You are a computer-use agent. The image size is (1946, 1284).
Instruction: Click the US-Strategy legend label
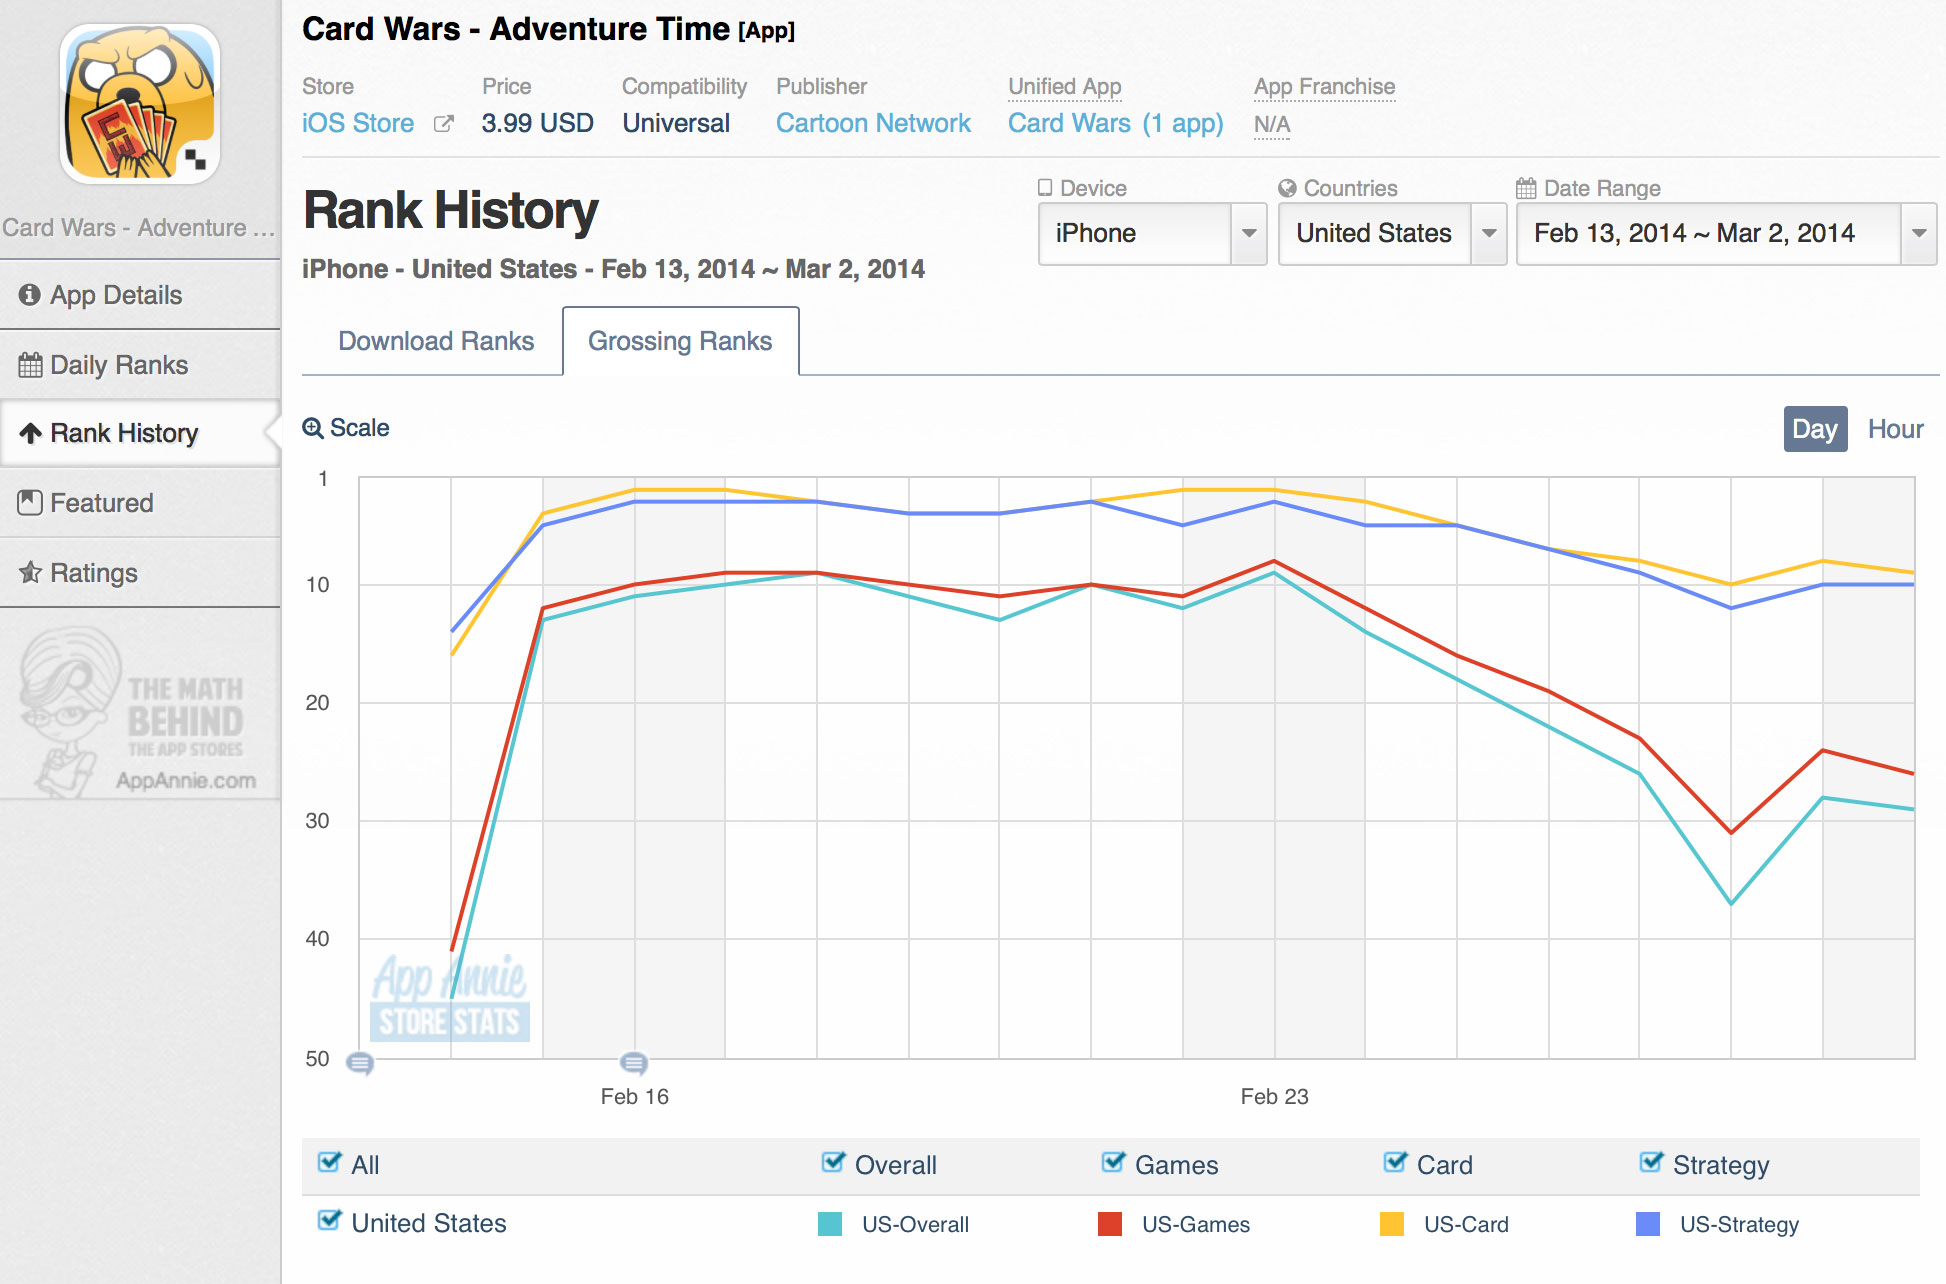(x=1739, y=1224)
